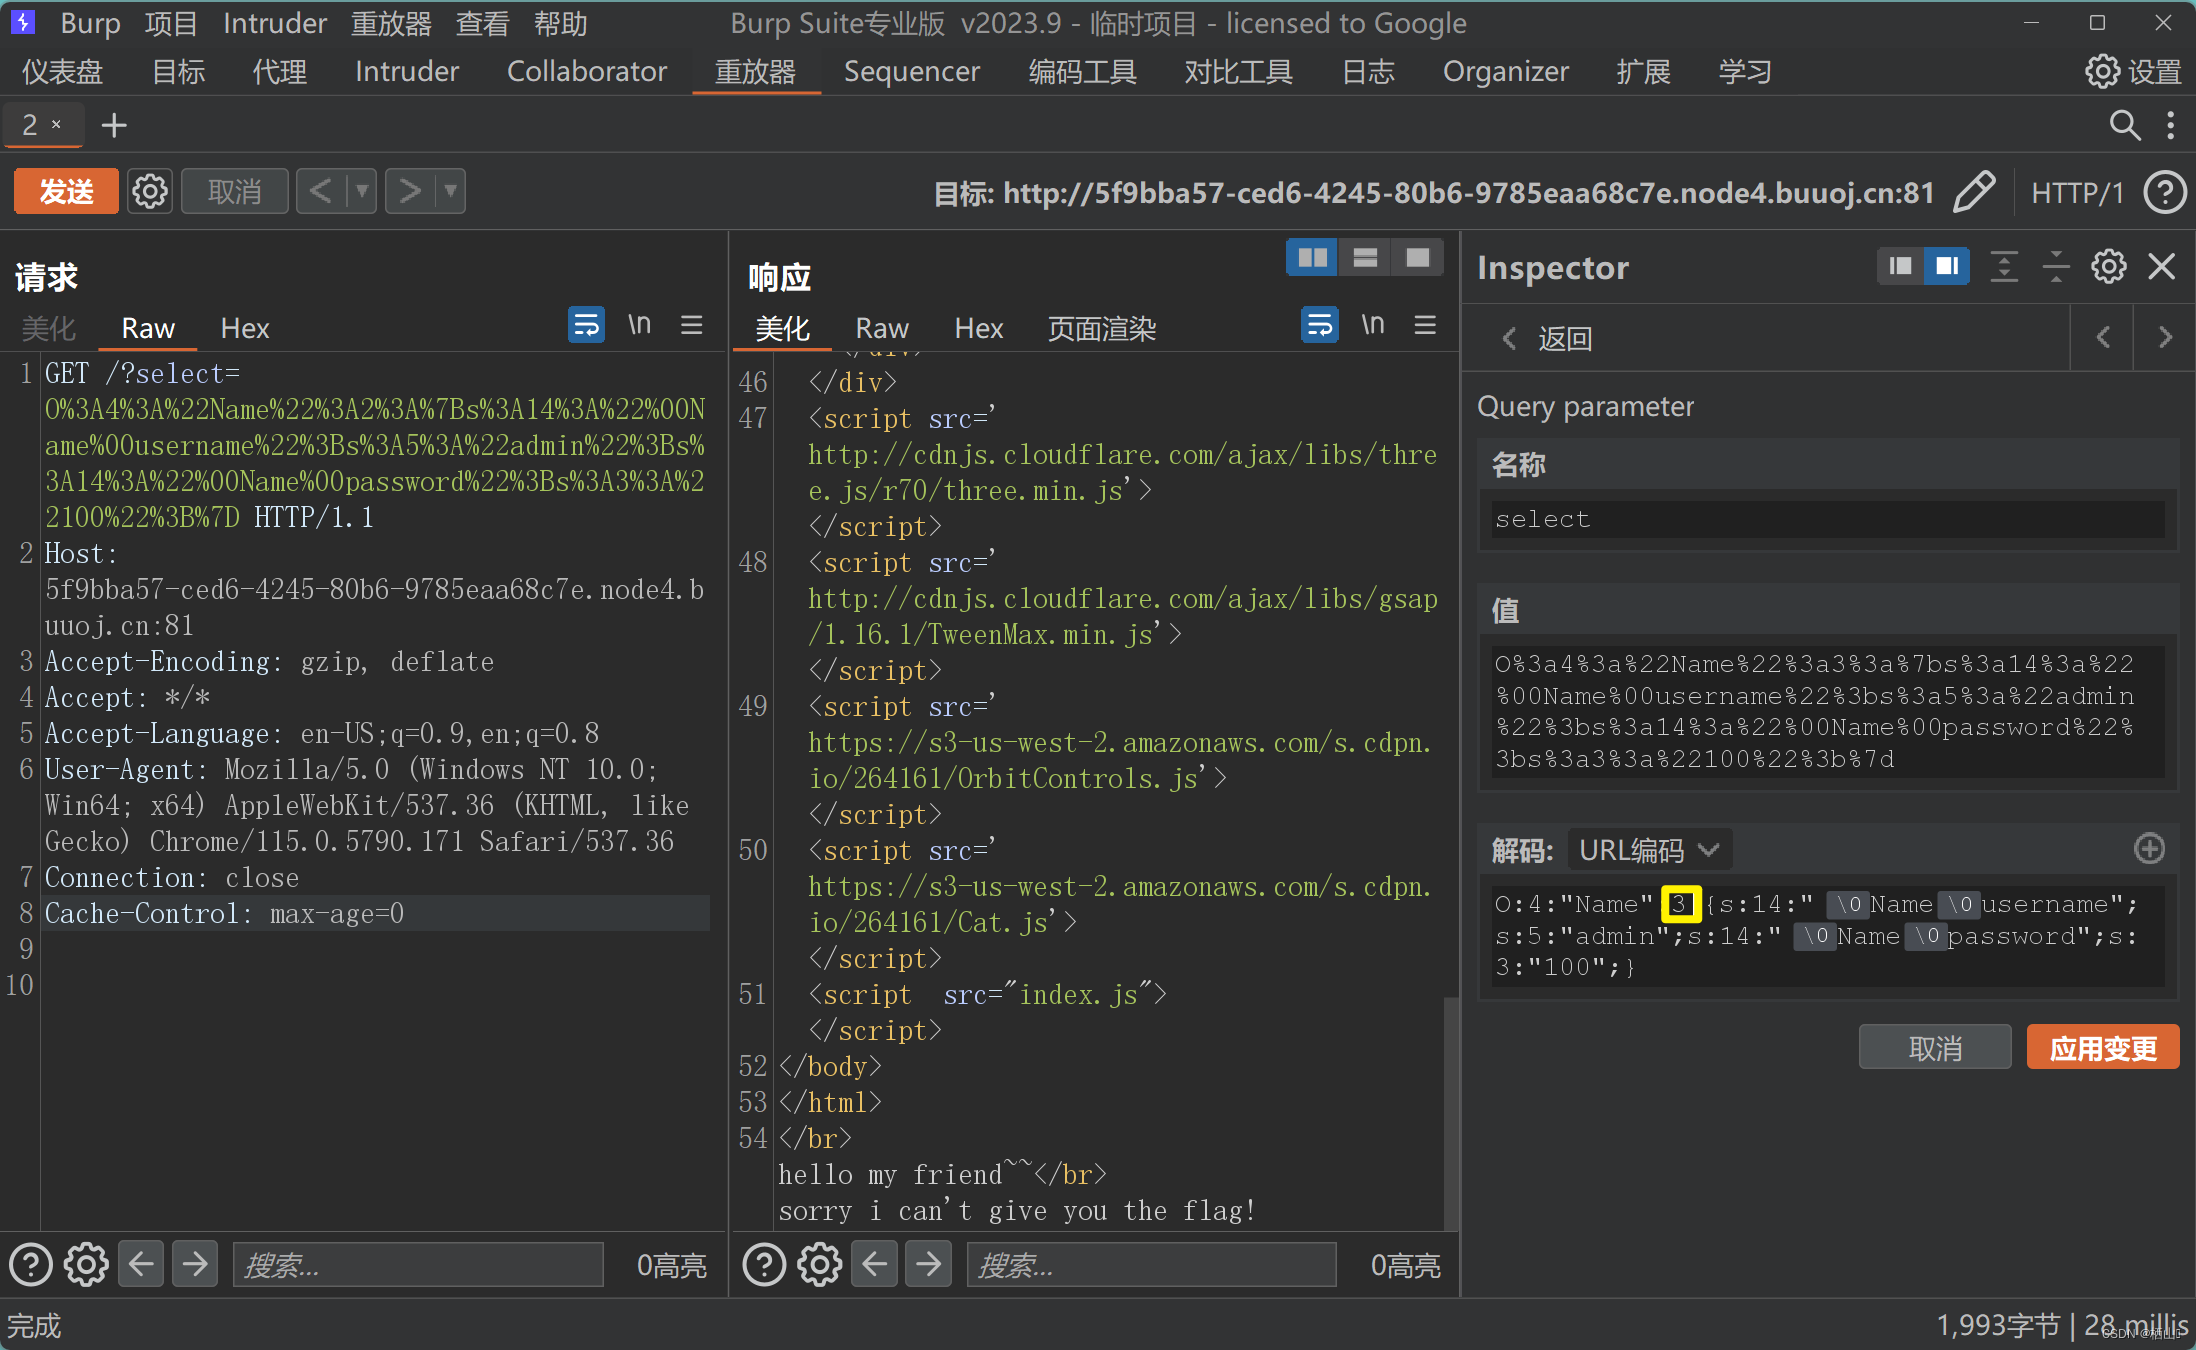Open the three-dot menu near search
2196x1350 pixels.
2170,125
